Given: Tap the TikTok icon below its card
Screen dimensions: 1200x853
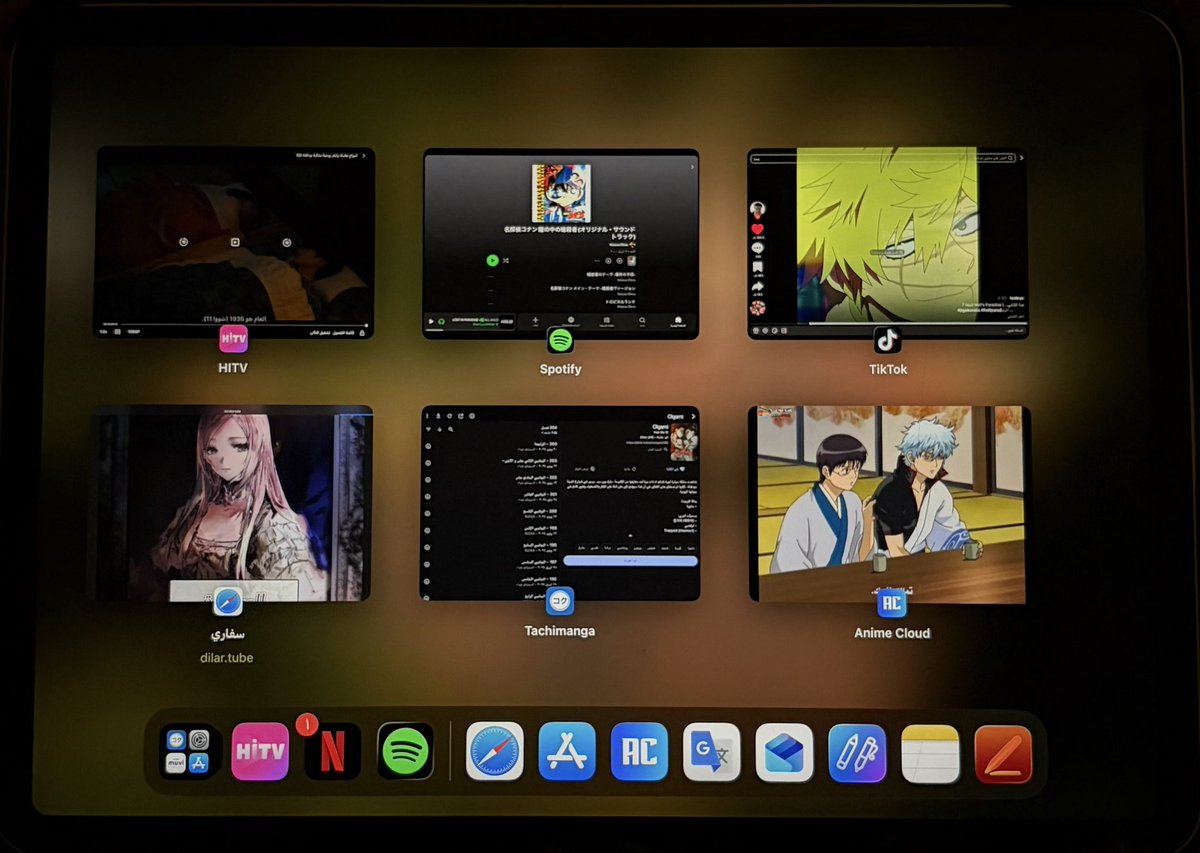Looking at the screenshot, I should (887, 340).
